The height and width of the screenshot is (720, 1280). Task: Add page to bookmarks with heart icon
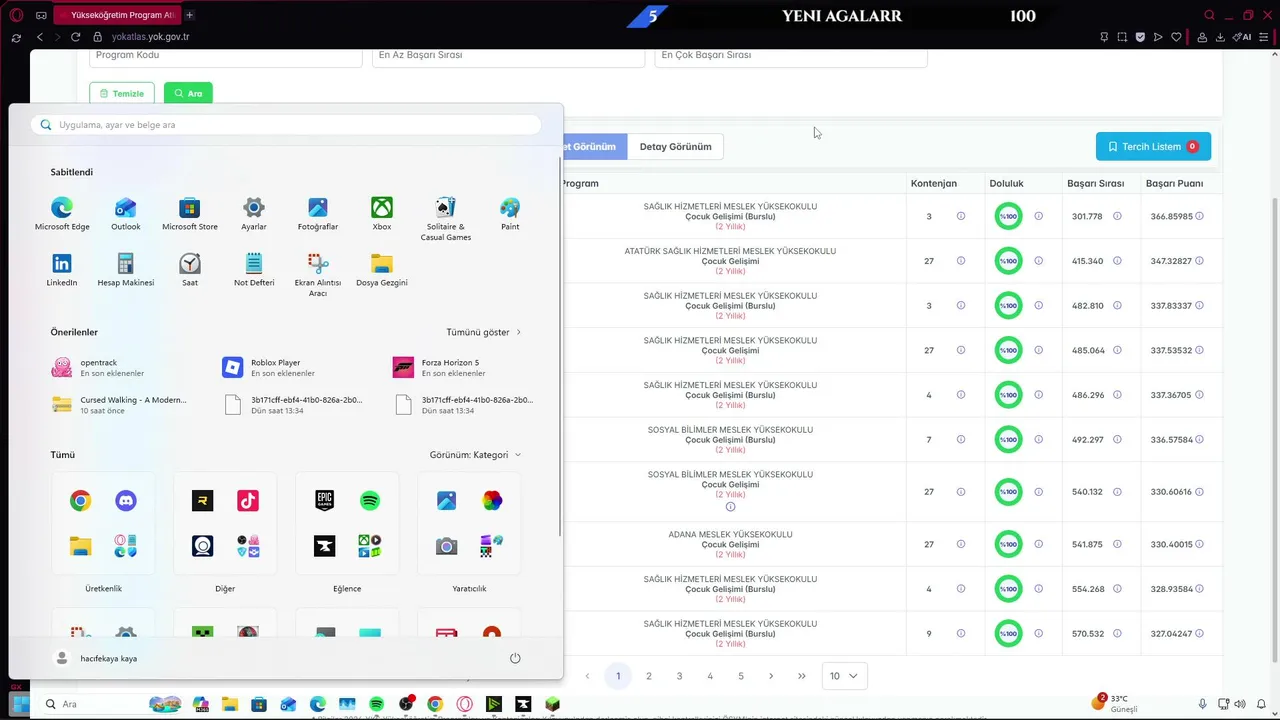click(x=1176, y=37)
